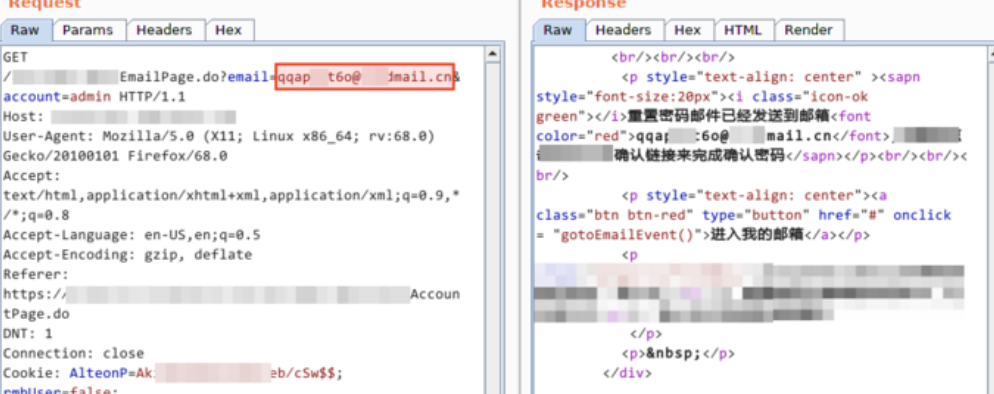Click the Accept-Language header line
994x394 pixels.
point(131,235)
